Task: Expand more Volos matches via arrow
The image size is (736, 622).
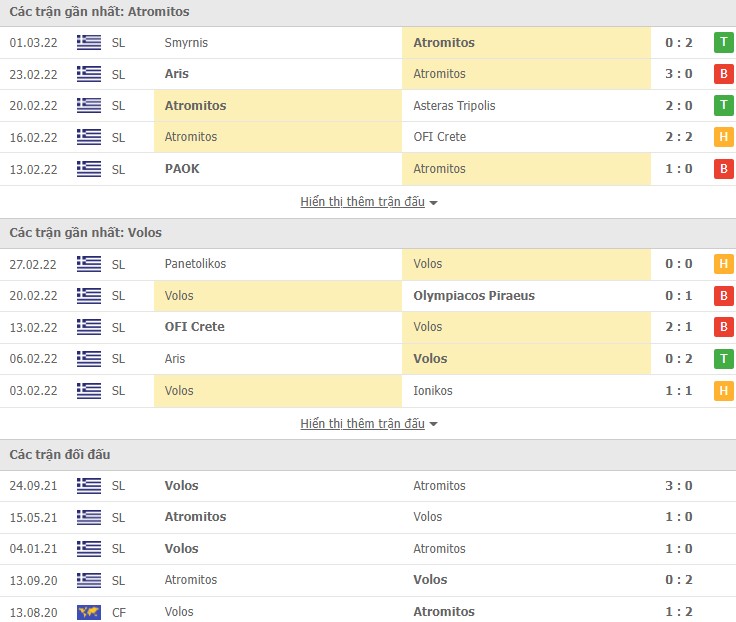Action: tap(433, 425)
